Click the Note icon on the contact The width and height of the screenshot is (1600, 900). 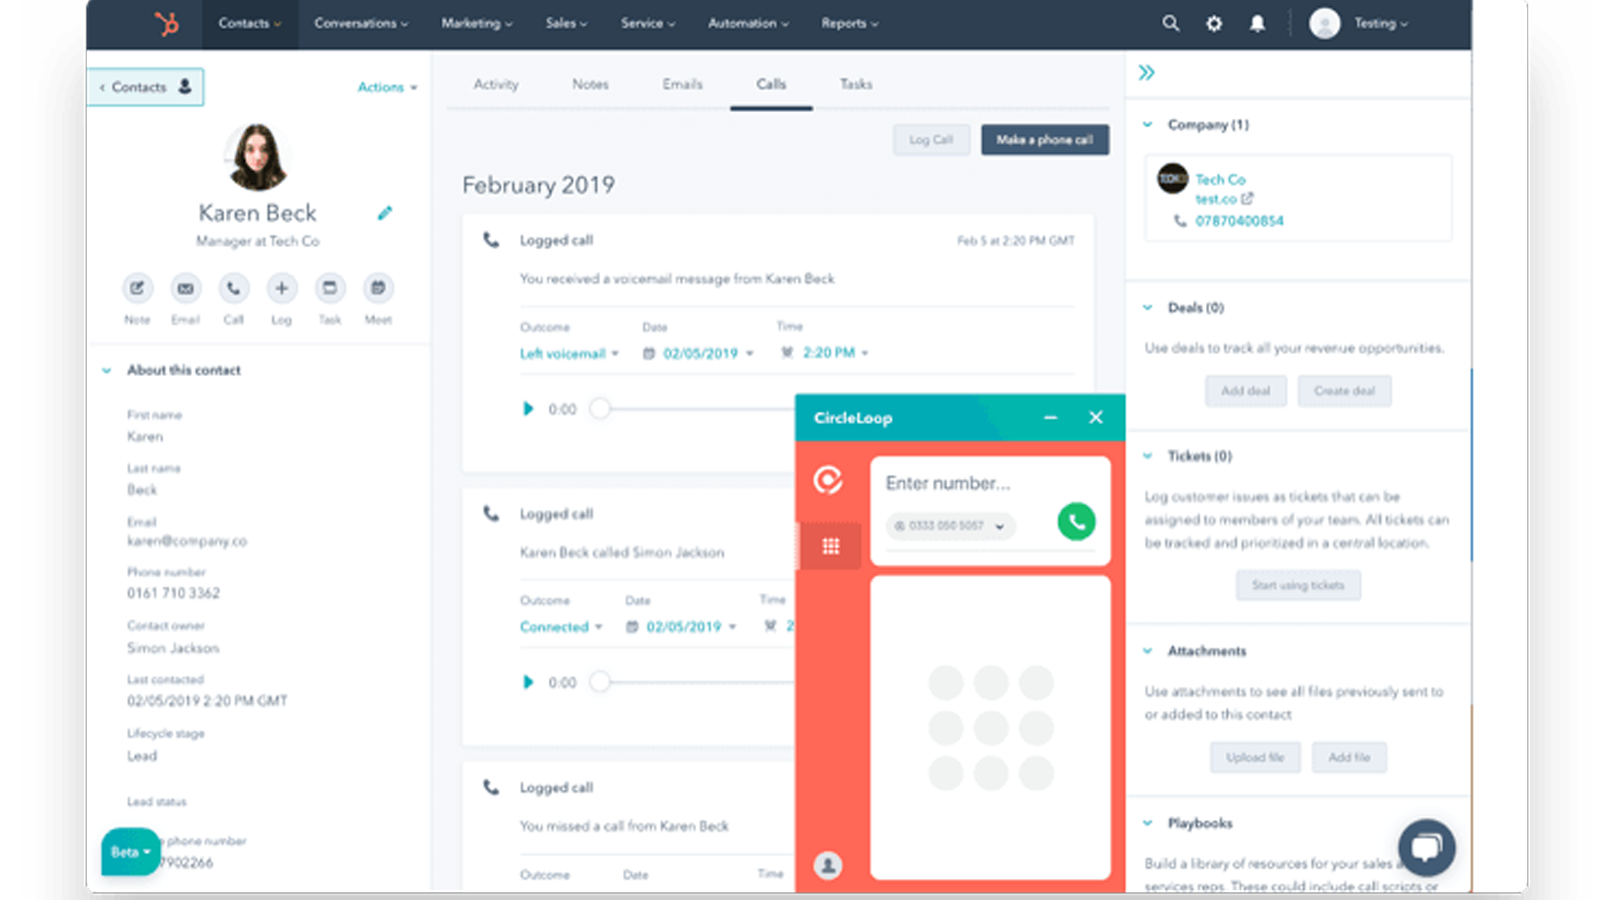point(137,290)
